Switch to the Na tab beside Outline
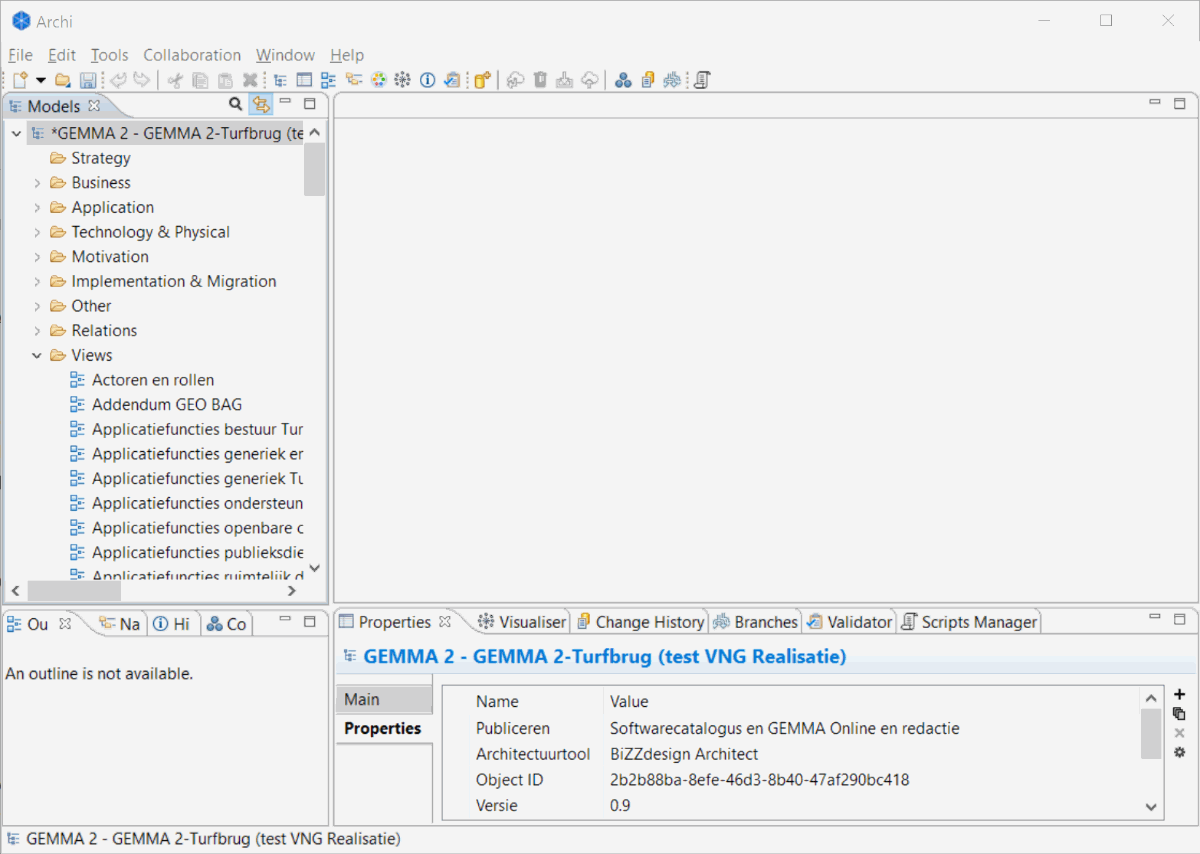The image size is (1200, 854). pyautogui.click(x=120, y=624)
